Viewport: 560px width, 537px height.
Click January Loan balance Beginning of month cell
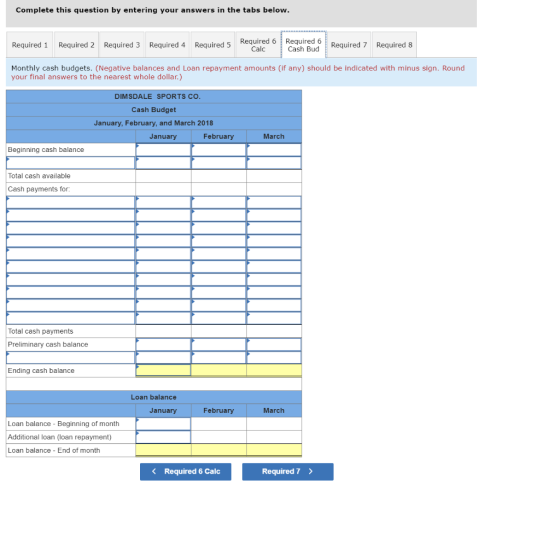click(163, 424)
